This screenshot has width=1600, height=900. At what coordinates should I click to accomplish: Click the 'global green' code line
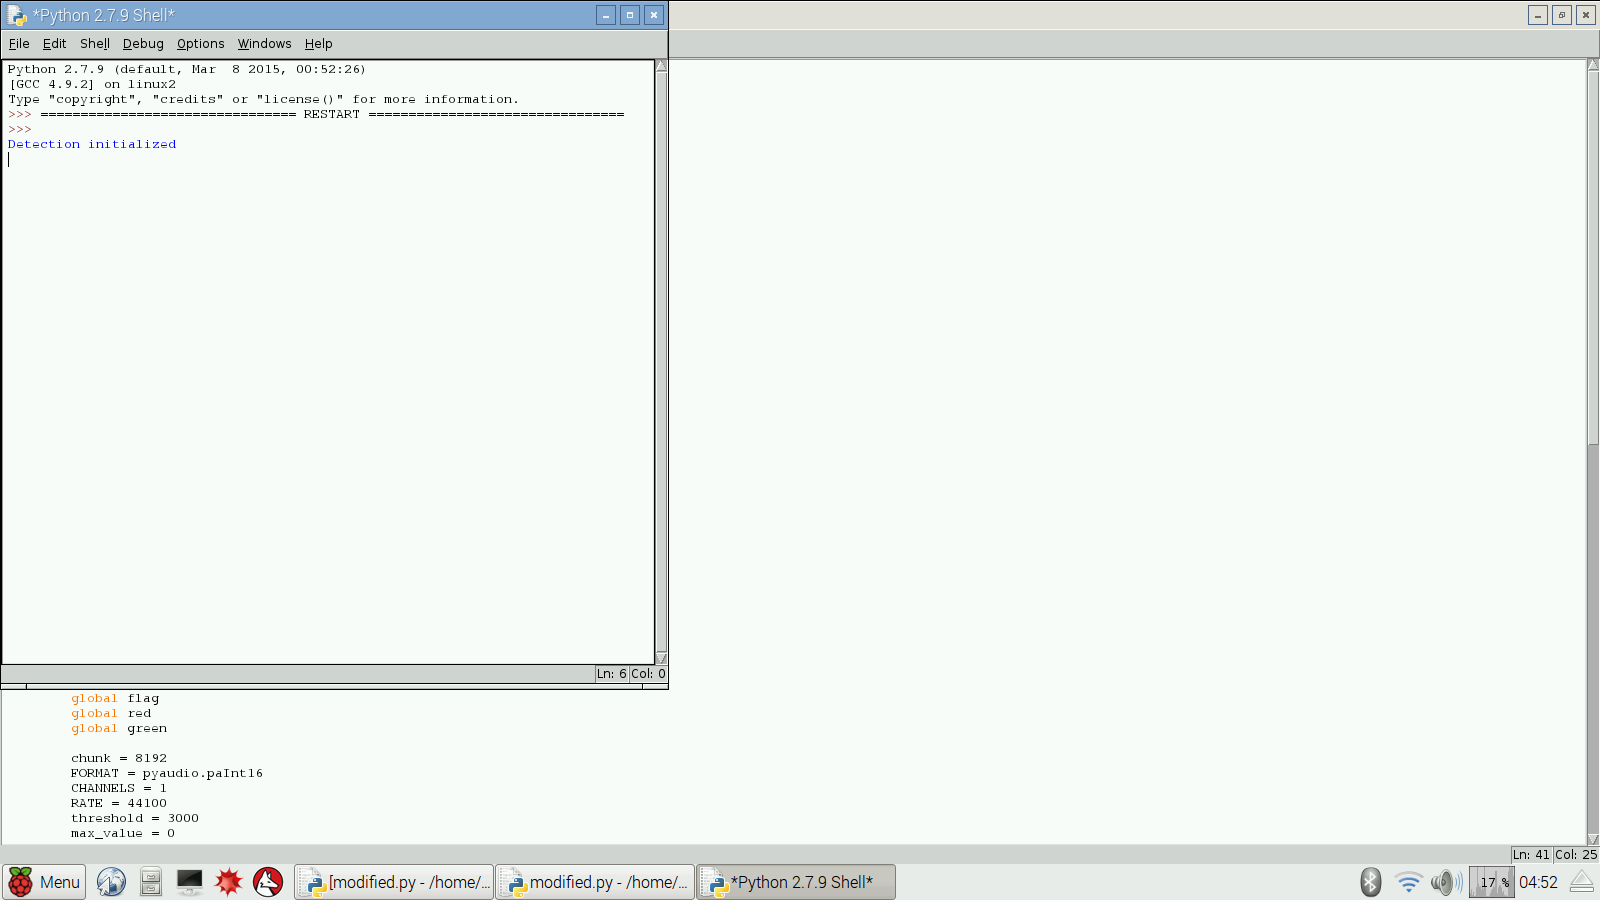(x=119, y=728)
